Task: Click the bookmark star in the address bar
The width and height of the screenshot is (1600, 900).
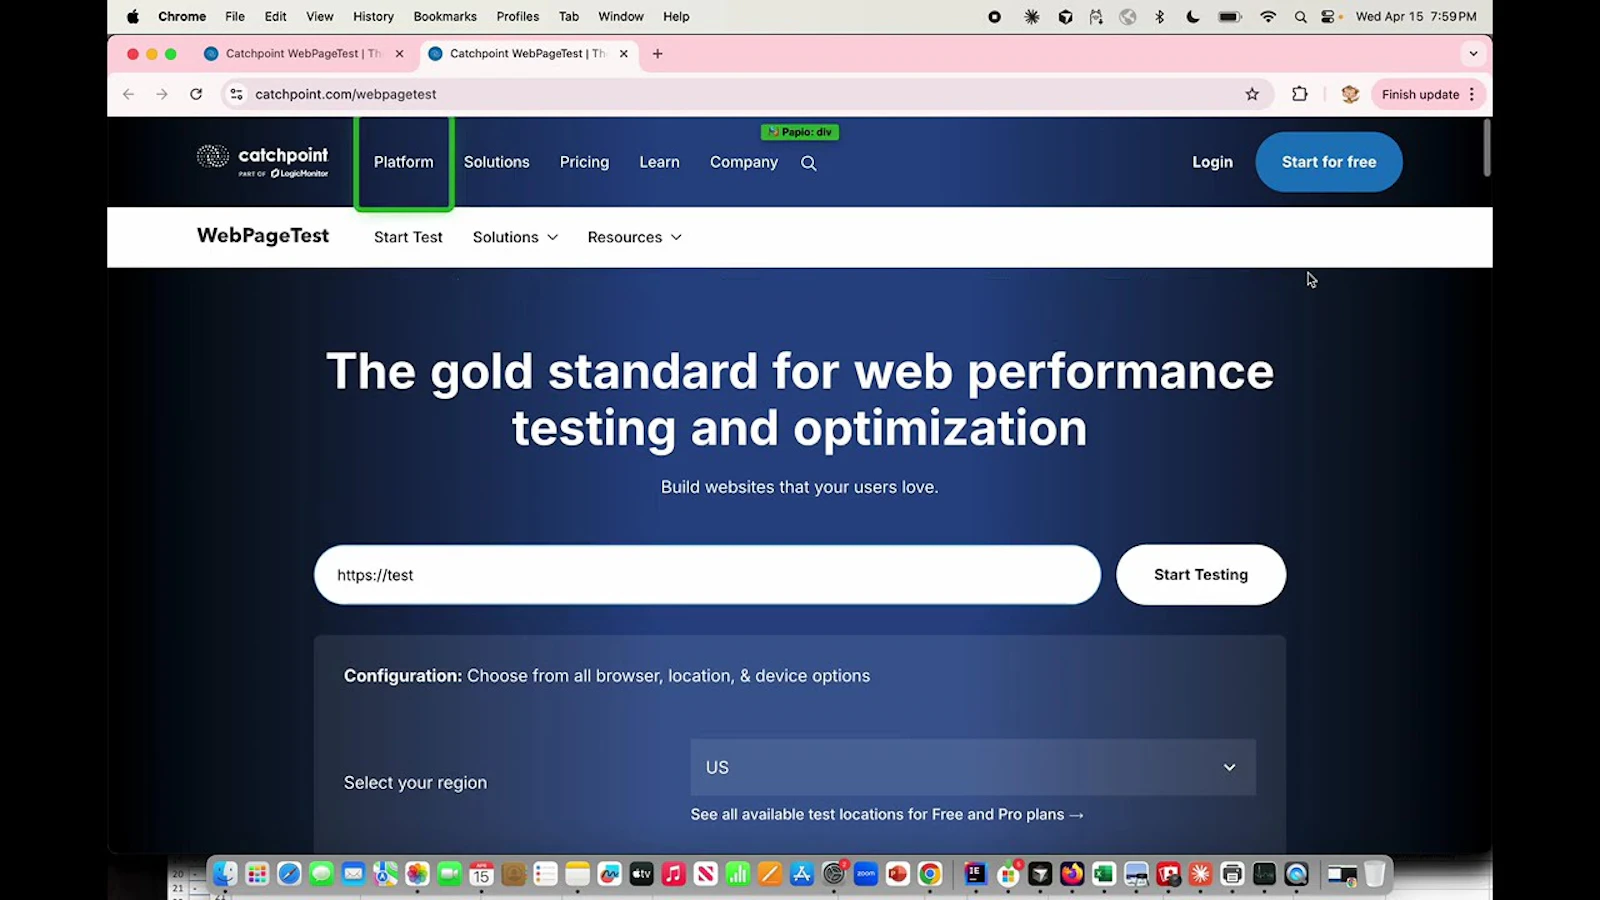Action: pyautogui.click(x=1252, y=93)
